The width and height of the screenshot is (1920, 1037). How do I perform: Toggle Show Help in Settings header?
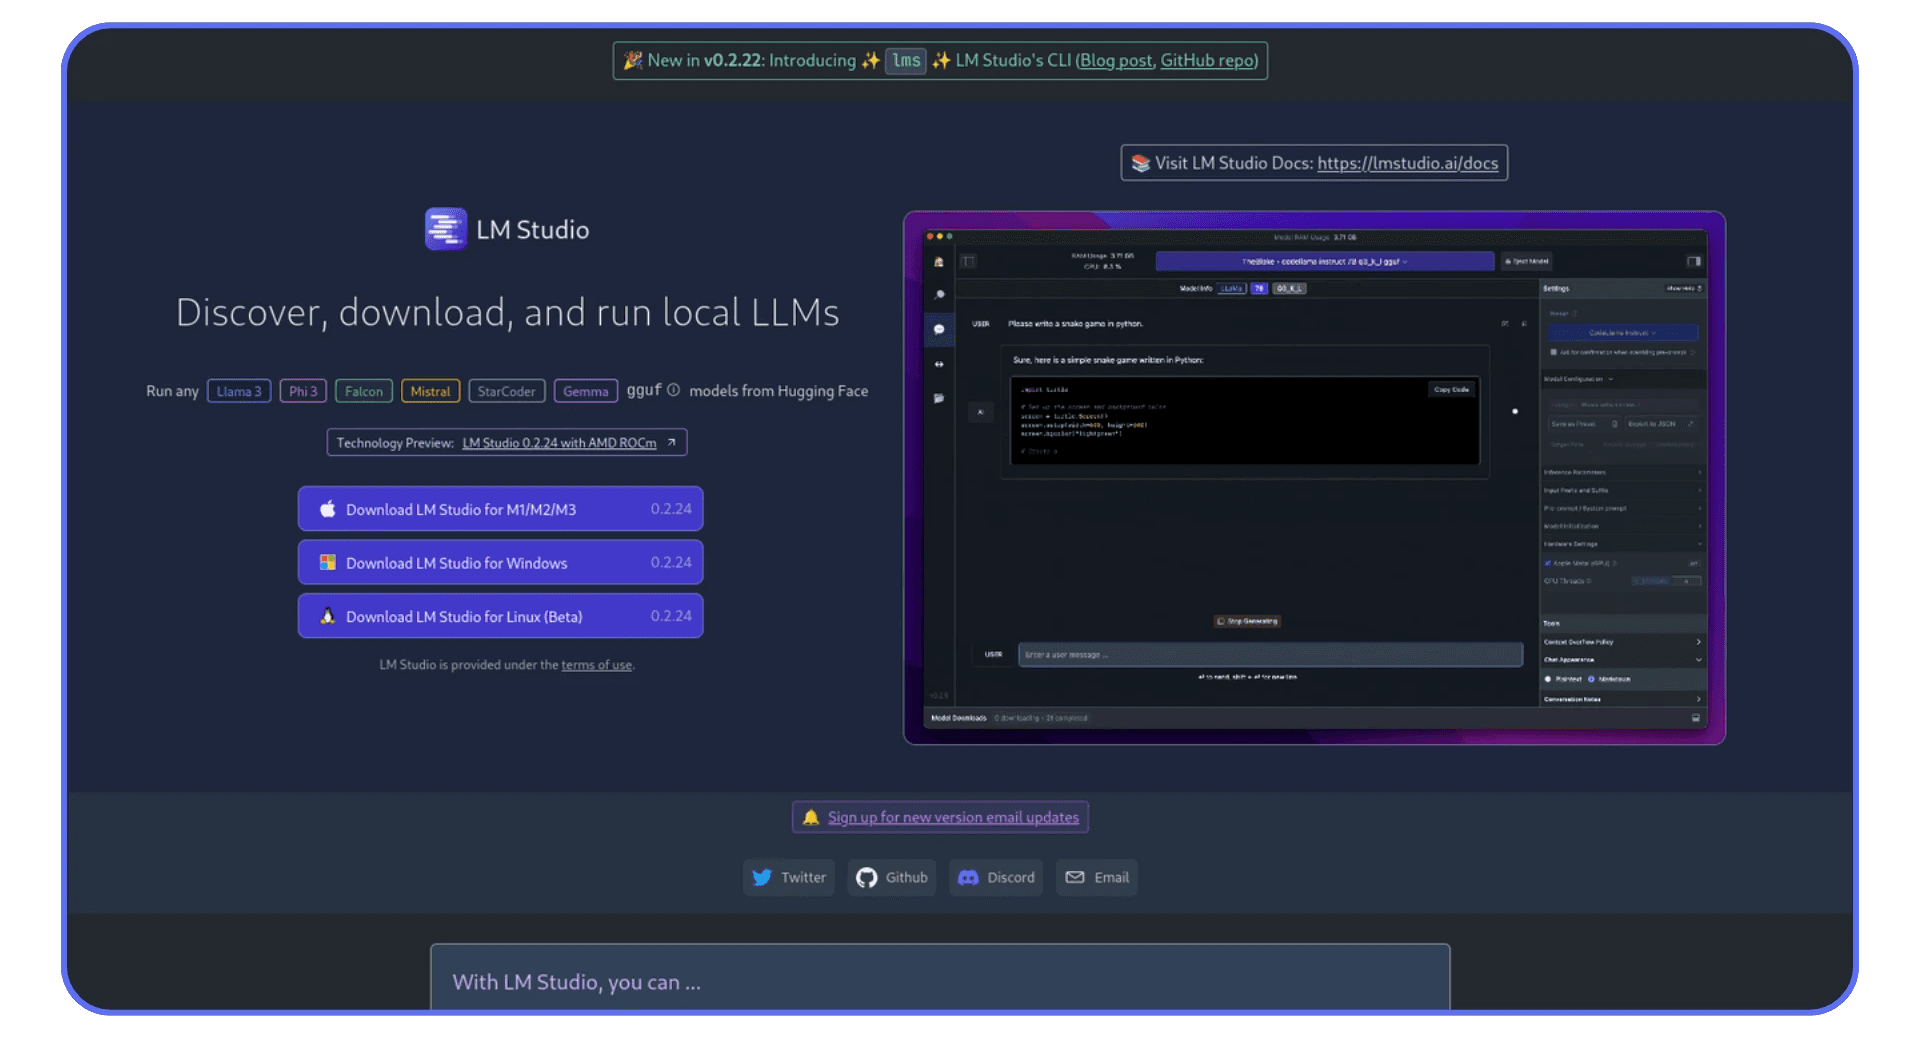(x=1683, y=288)
